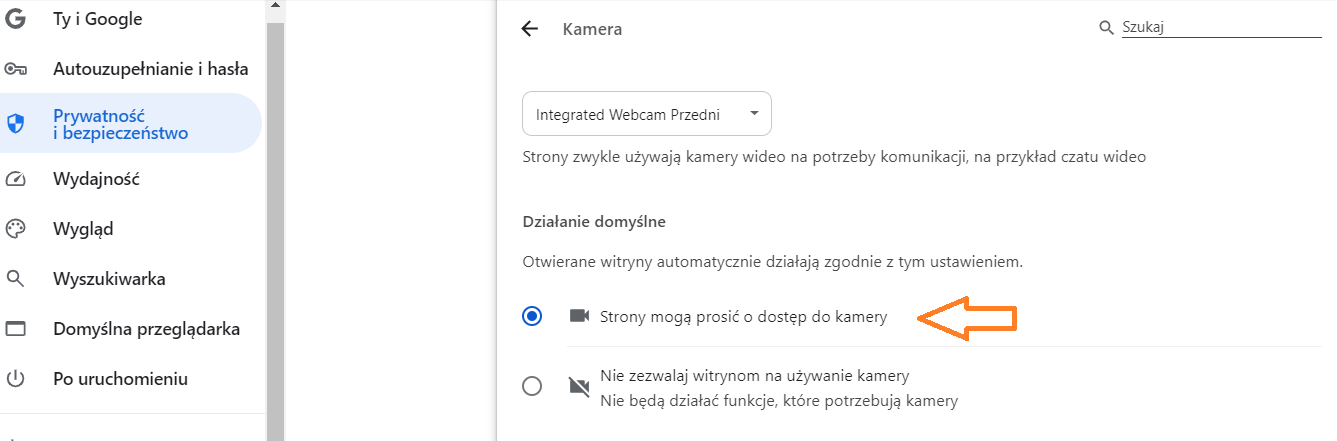Click the Google G icon in sidebar

point(15,19)
